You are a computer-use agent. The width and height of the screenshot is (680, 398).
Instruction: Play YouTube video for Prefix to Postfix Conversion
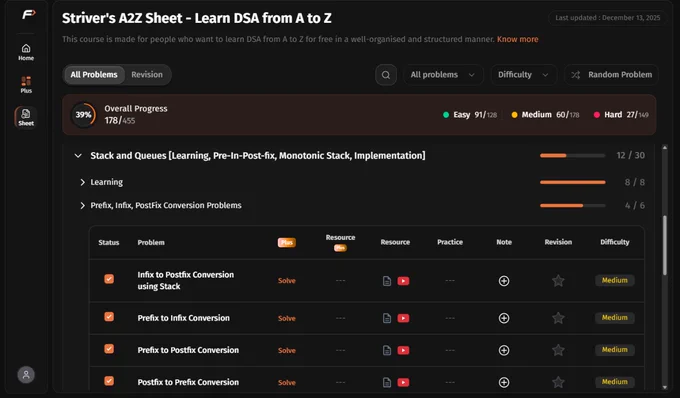[403, 350]
